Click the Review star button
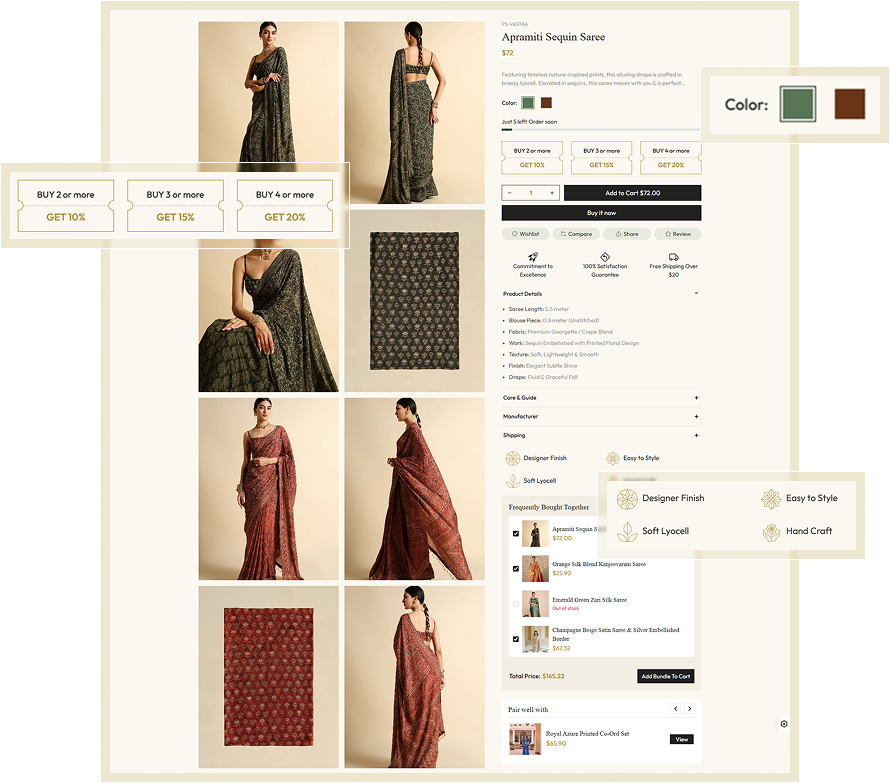Screen dimensions: 890x783 [x=678, y=234]
